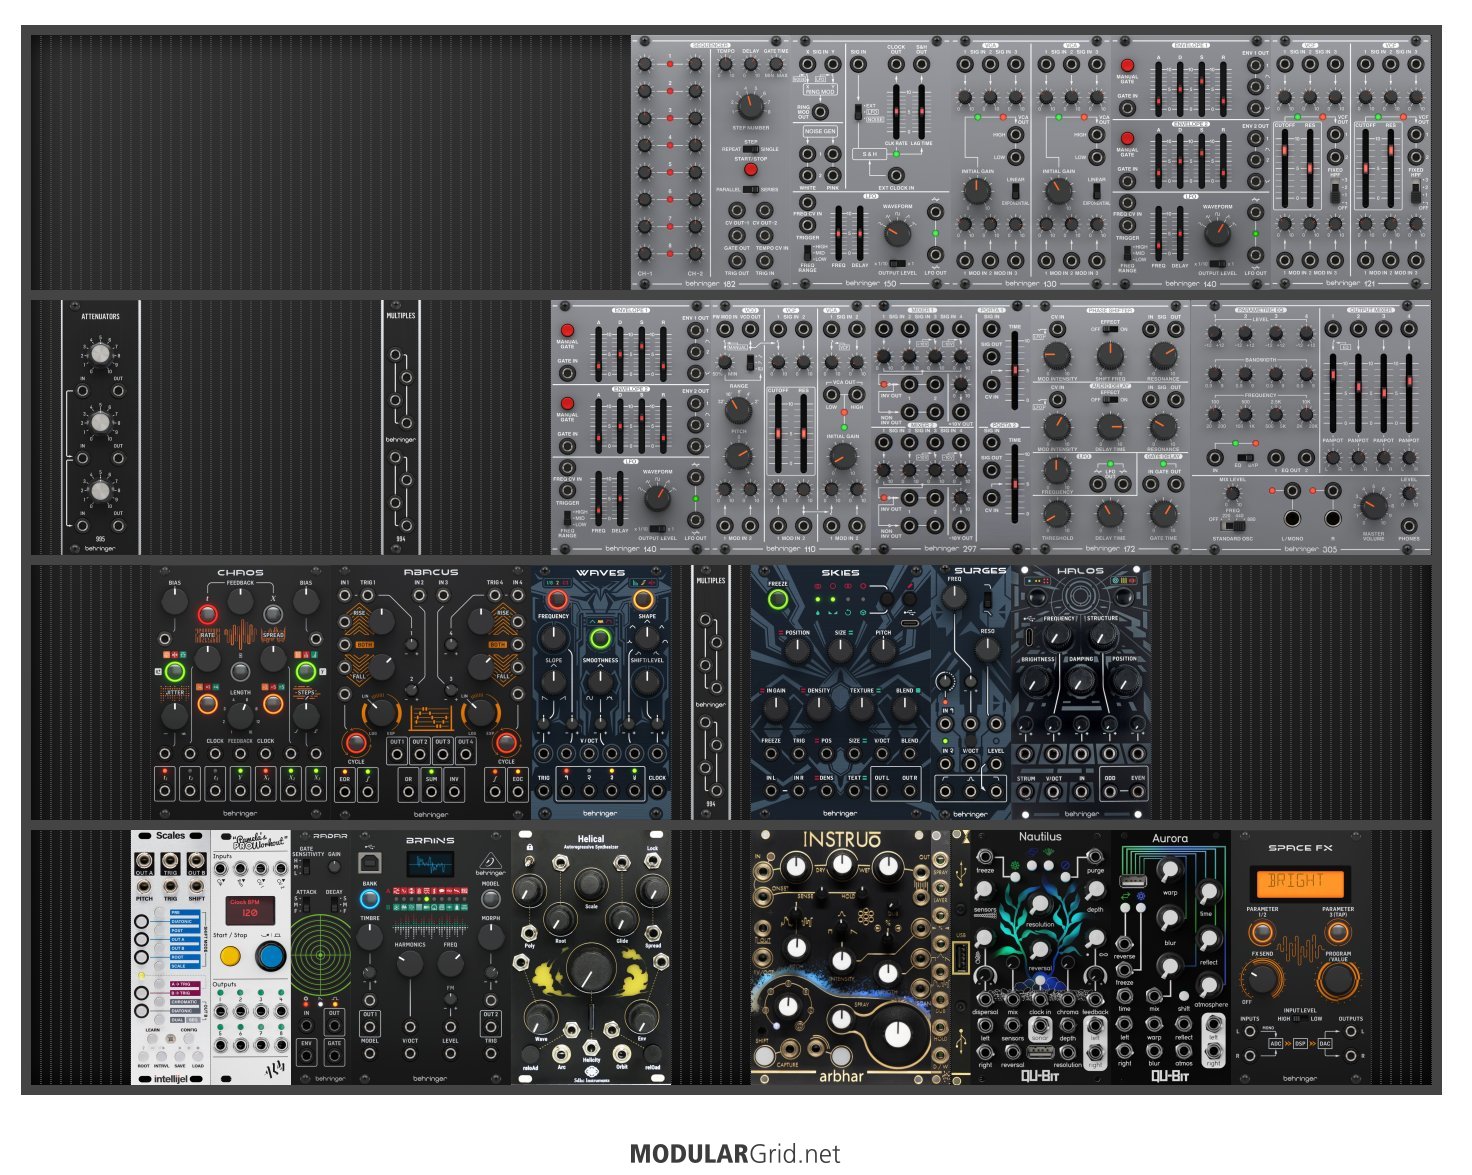
Task: Click the RESO knob on Surges
Action: (987, 649)
